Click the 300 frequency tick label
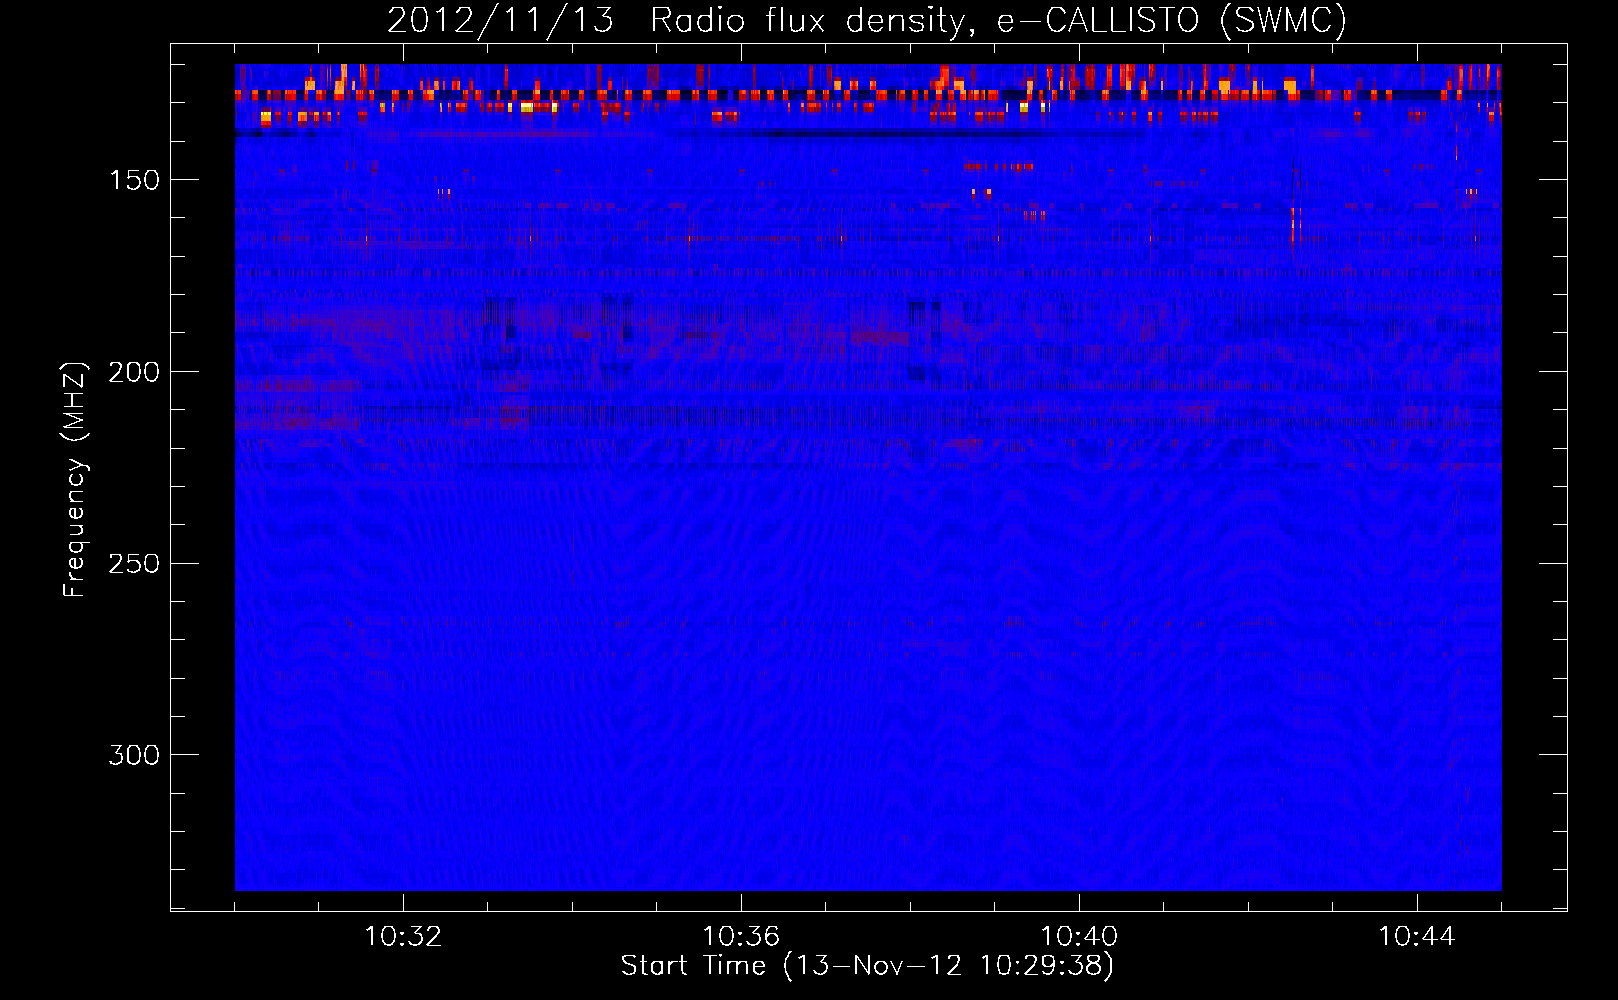The width and height of the screenshot is (1618, 1000). [x=134, y=755]
